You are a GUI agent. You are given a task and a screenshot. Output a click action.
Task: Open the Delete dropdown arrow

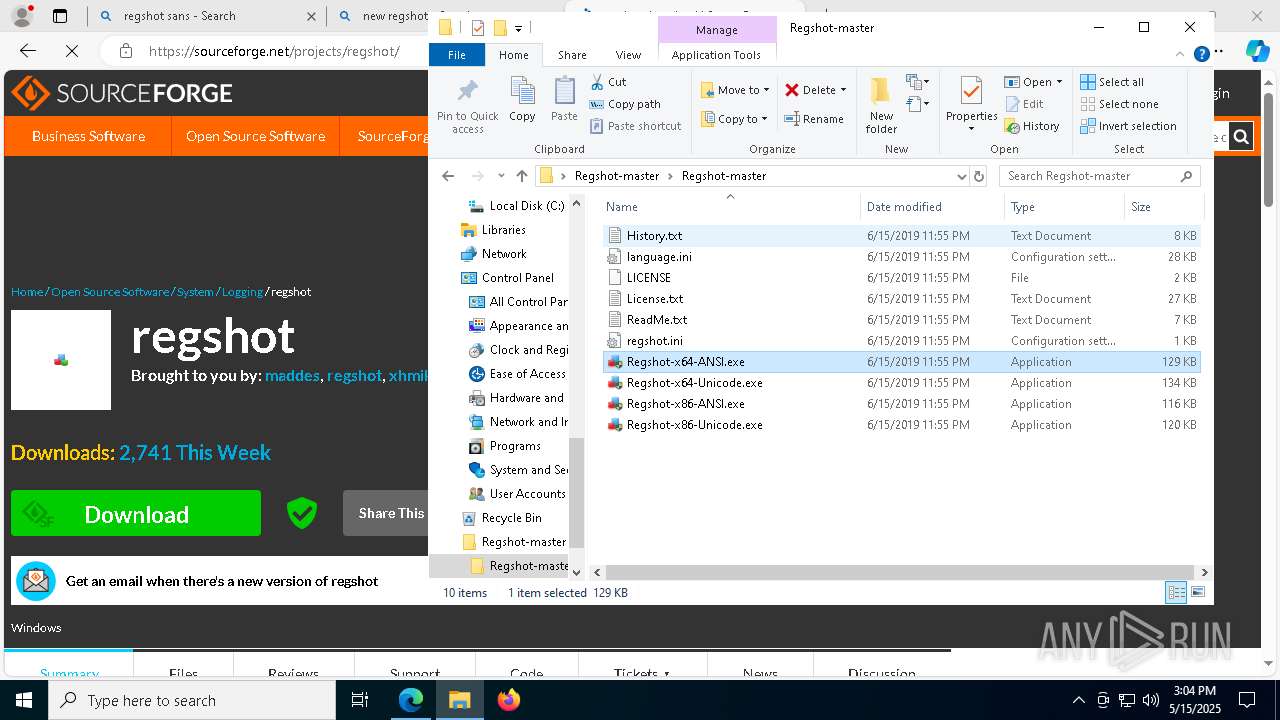[x=843, y=90]
